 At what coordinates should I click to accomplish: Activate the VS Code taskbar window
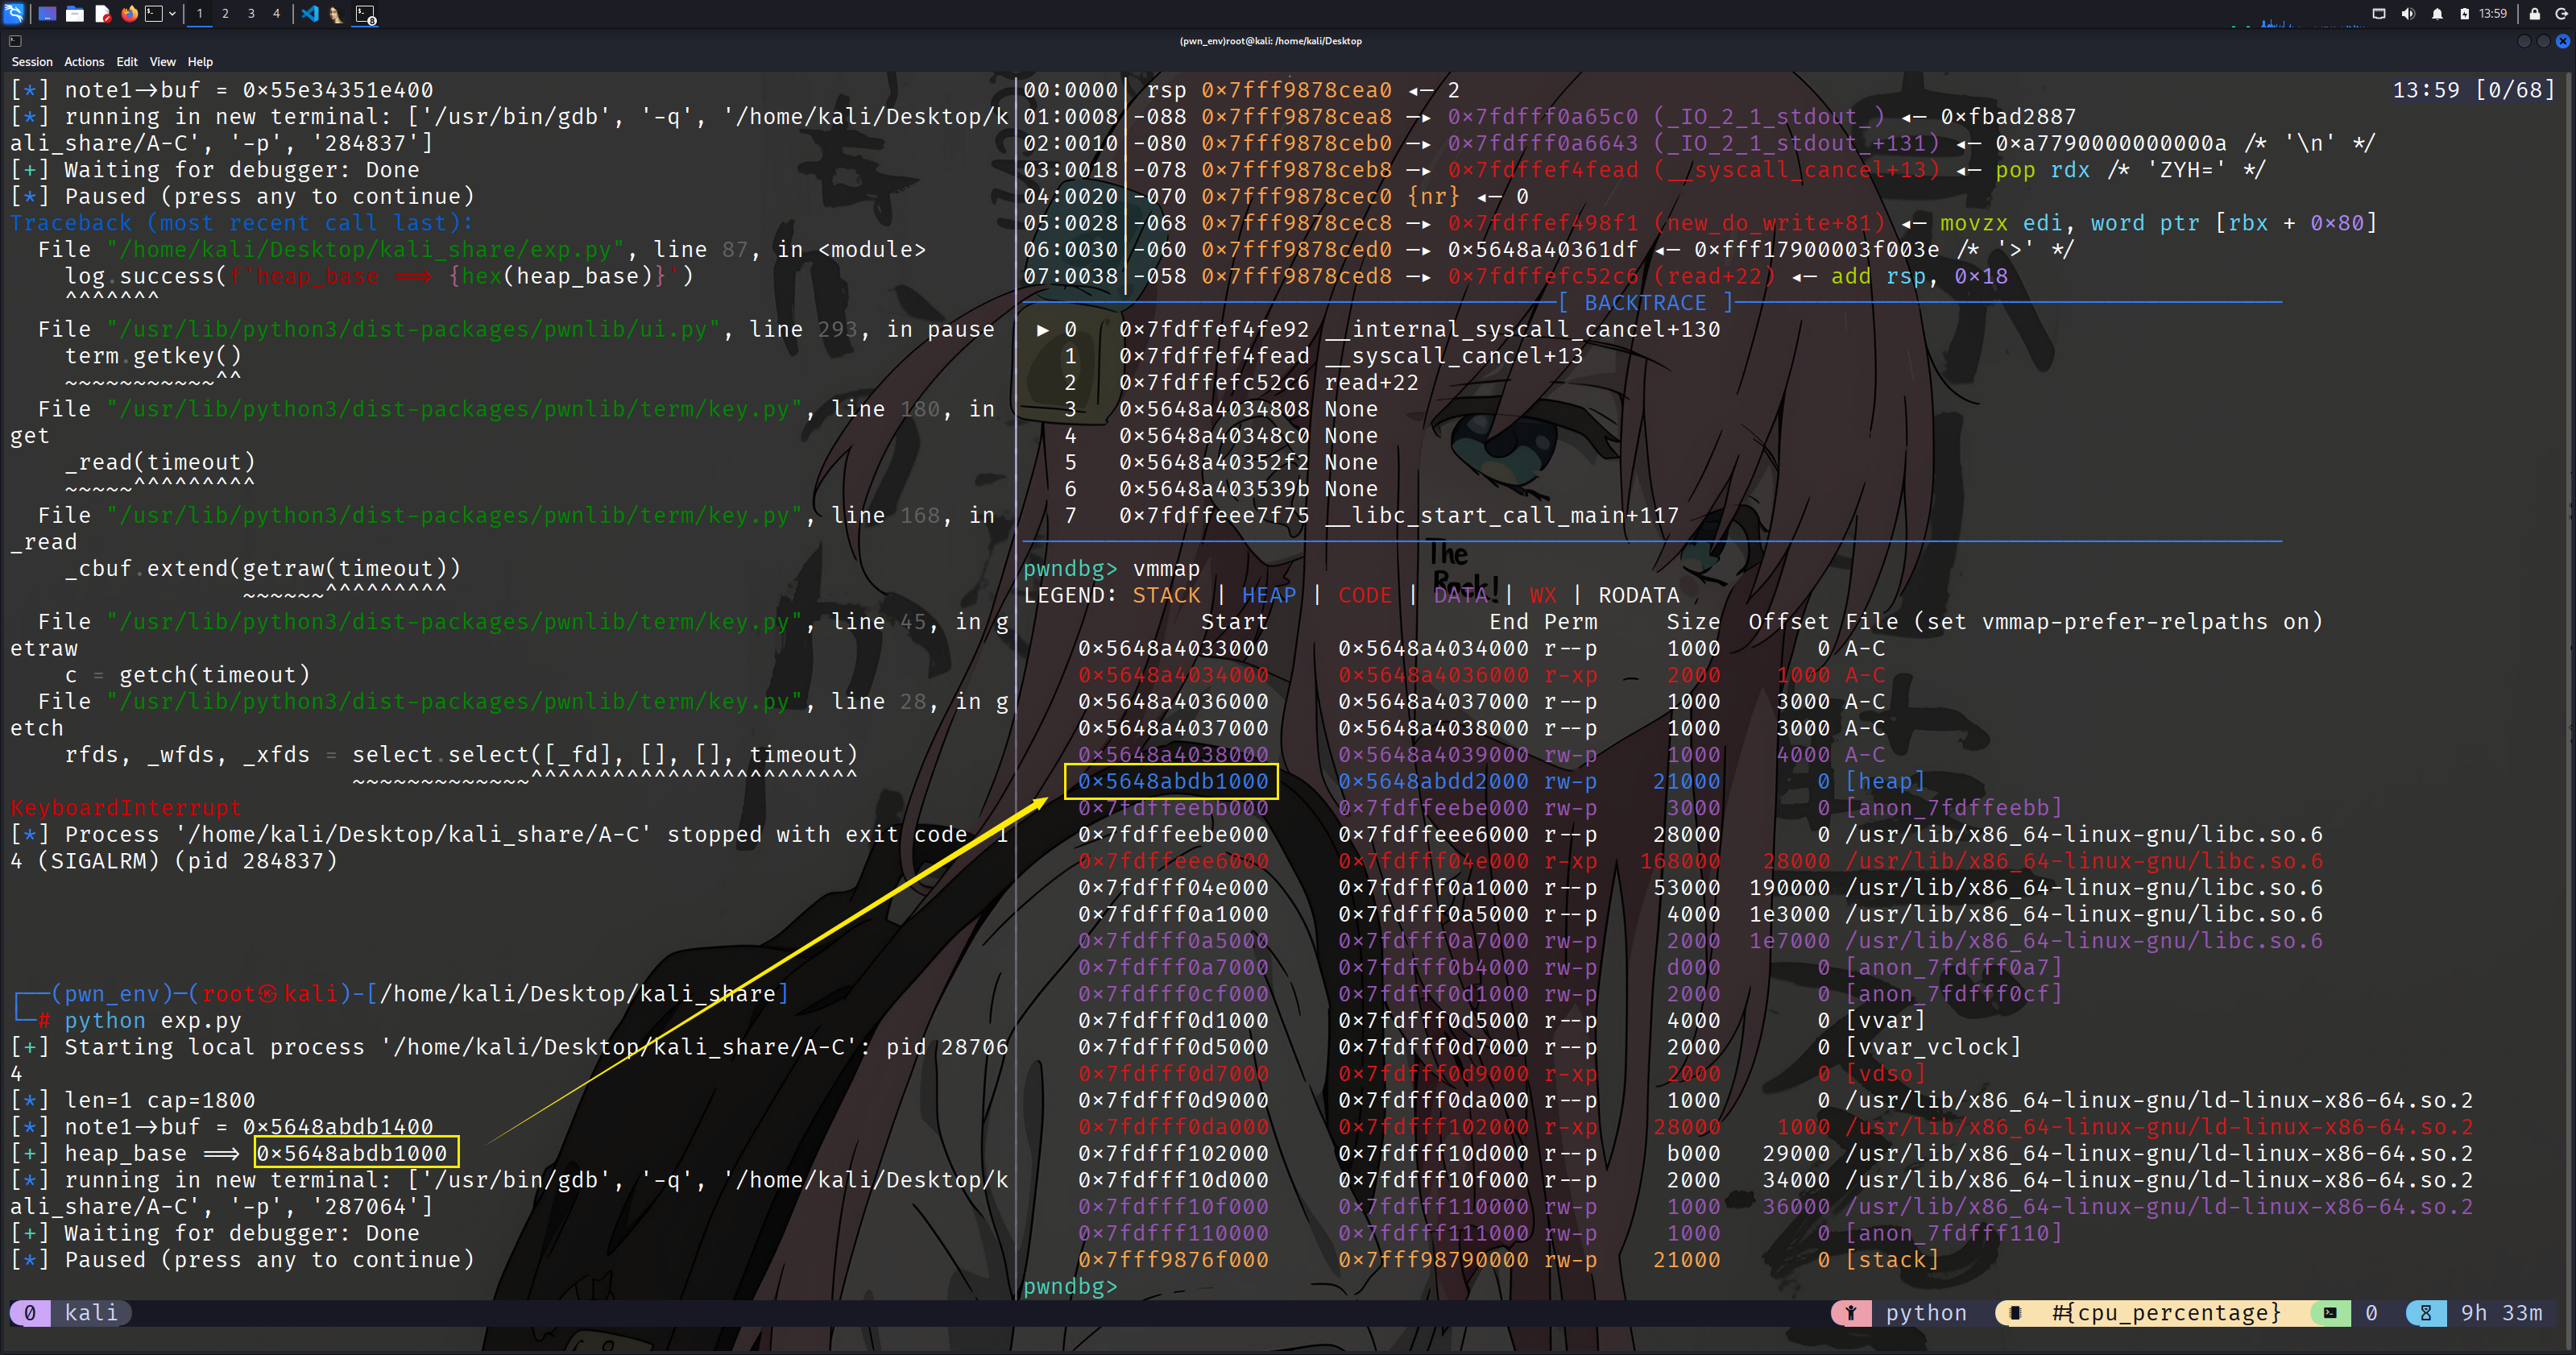(x=310, y=14)
